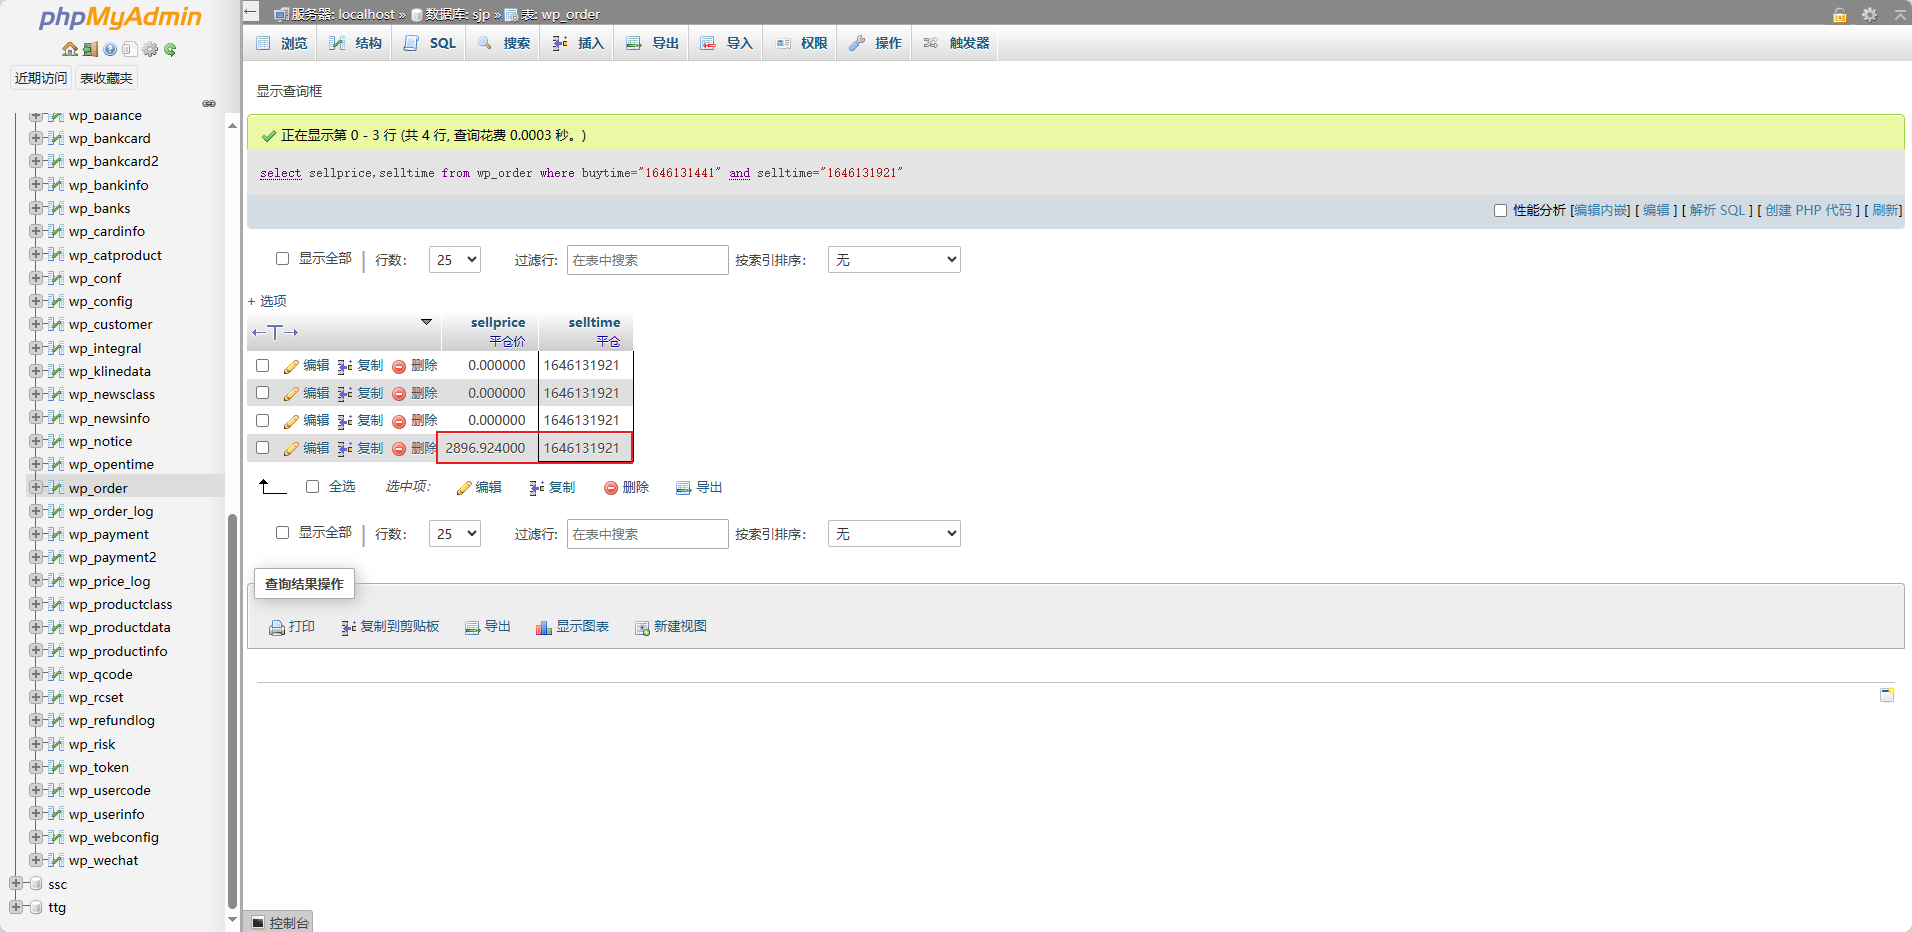
Task: Click the bar chart icon for 显示图表
Action: tap(543, 627)
